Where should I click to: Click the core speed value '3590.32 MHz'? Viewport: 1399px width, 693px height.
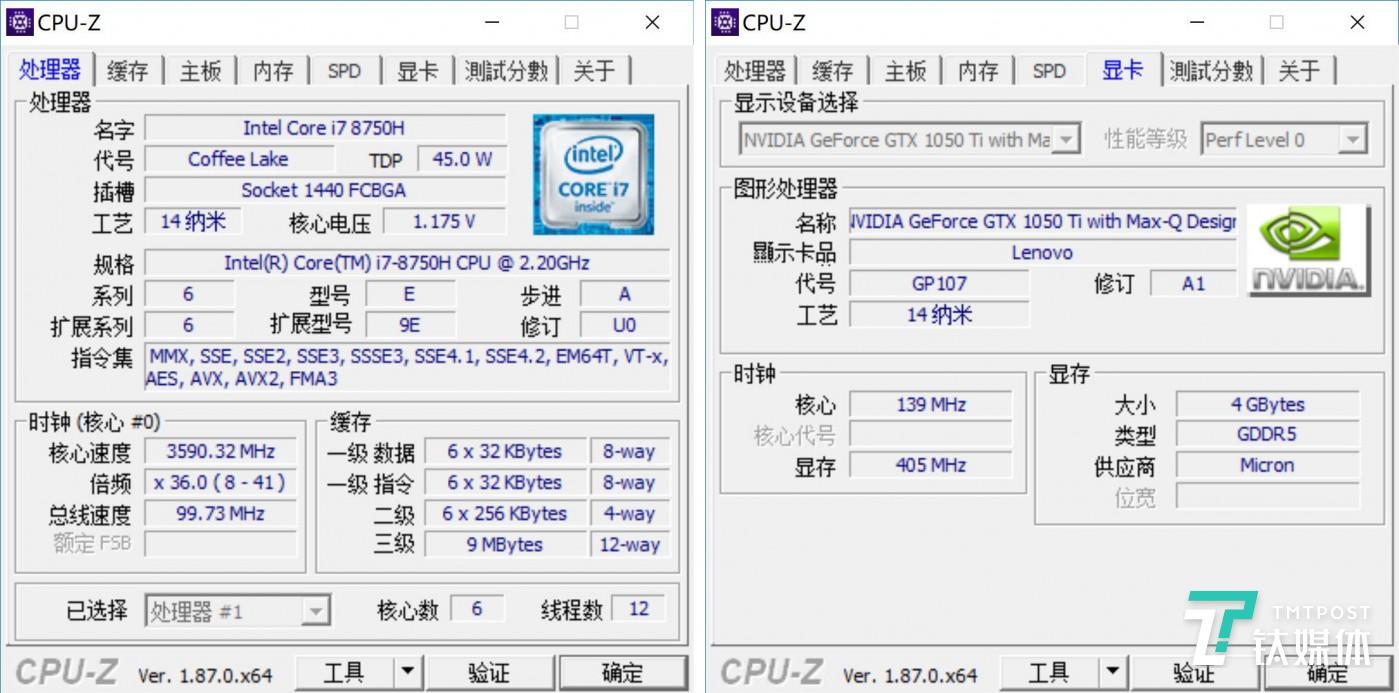click(221, 452)
